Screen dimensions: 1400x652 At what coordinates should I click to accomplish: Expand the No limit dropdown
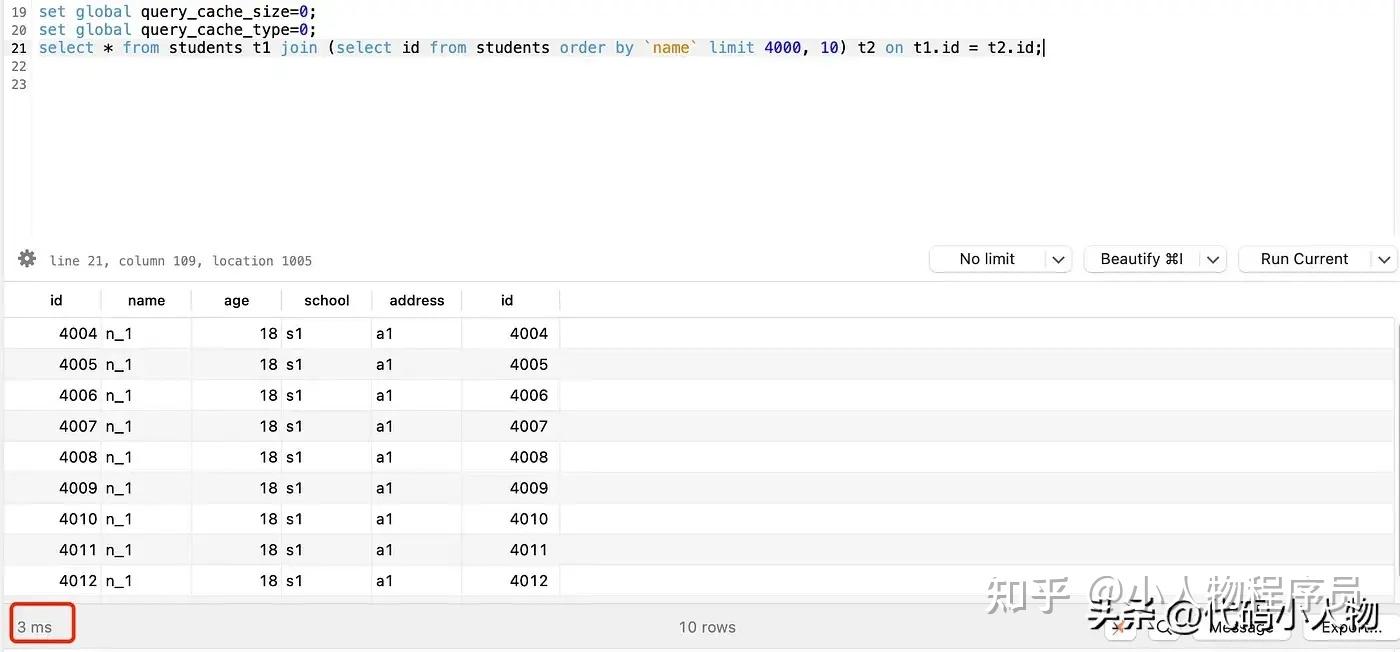point(1057,259)
